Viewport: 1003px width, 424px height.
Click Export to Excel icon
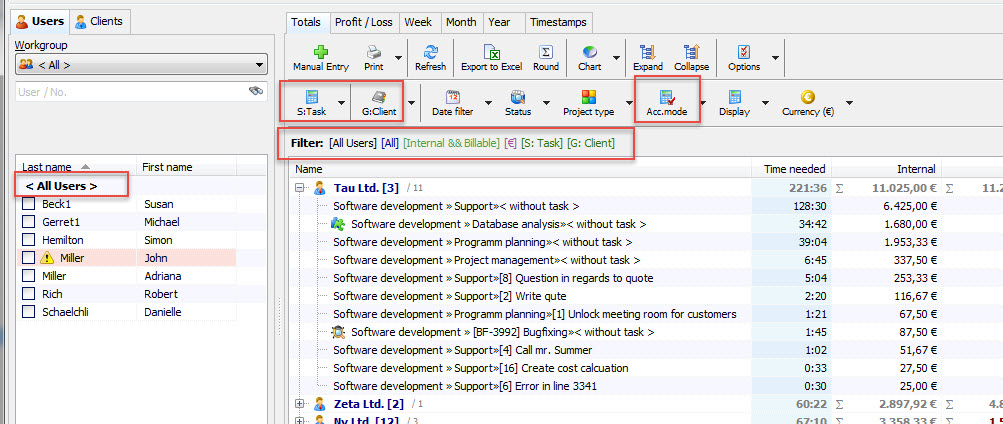491,52
